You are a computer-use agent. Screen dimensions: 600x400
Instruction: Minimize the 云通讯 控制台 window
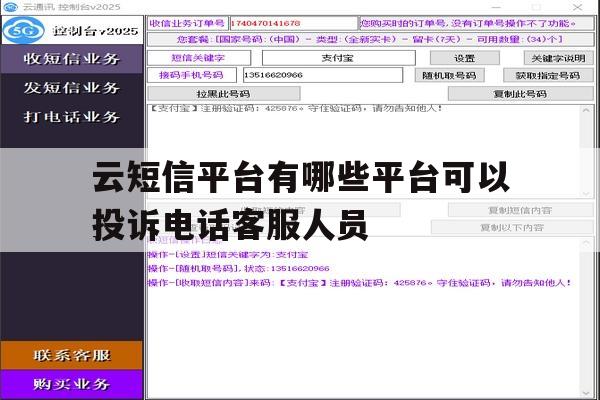click(496, 7)
